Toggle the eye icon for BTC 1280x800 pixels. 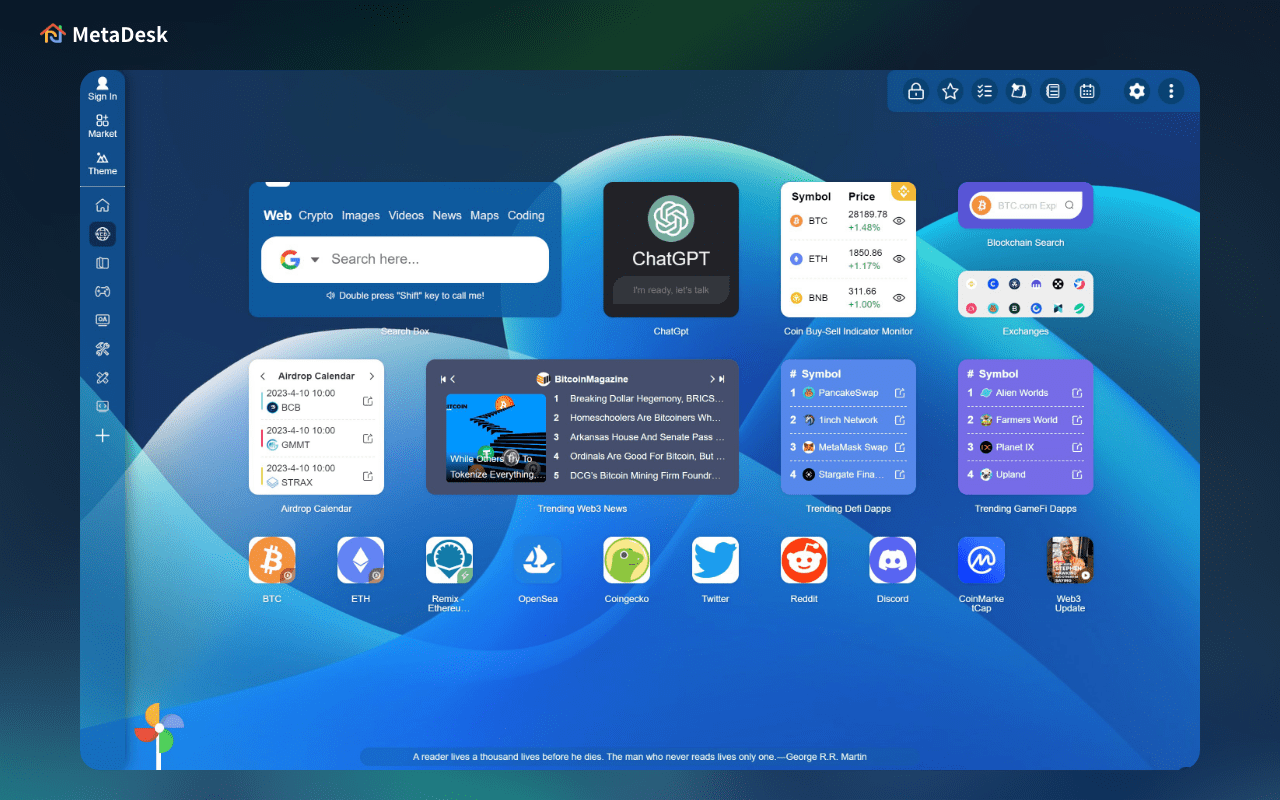pyautogui.click(x=899, y=220)
